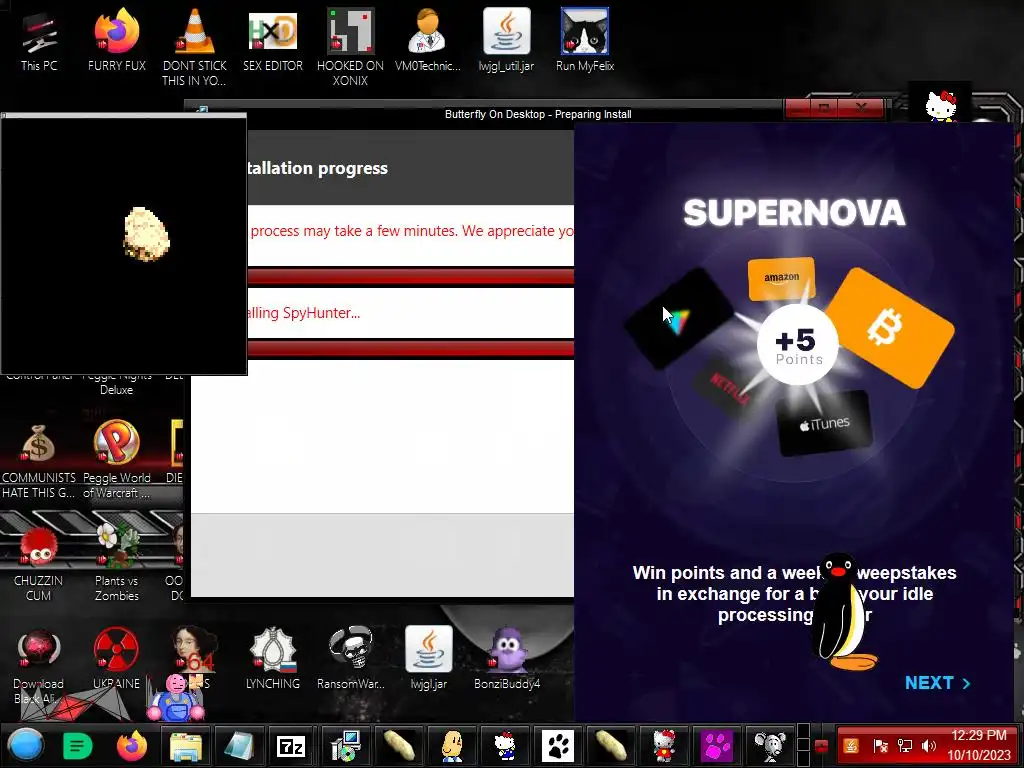The height and width of the screenshot is (768, 1024).
Task: Click the blue Start orb
Action: (26, 745)
